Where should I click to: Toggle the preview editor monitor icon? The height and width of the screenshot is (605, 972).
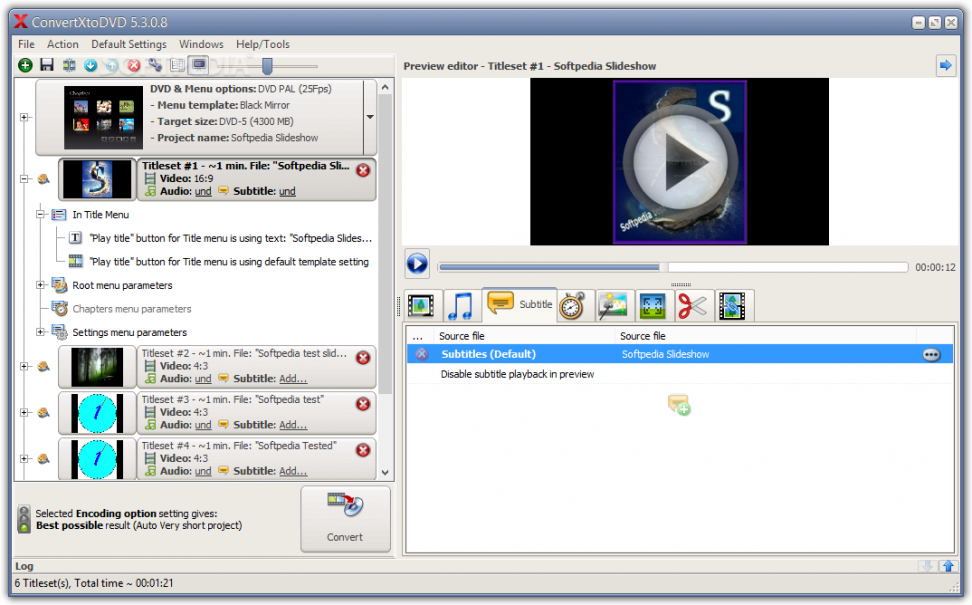pos(200,65)
